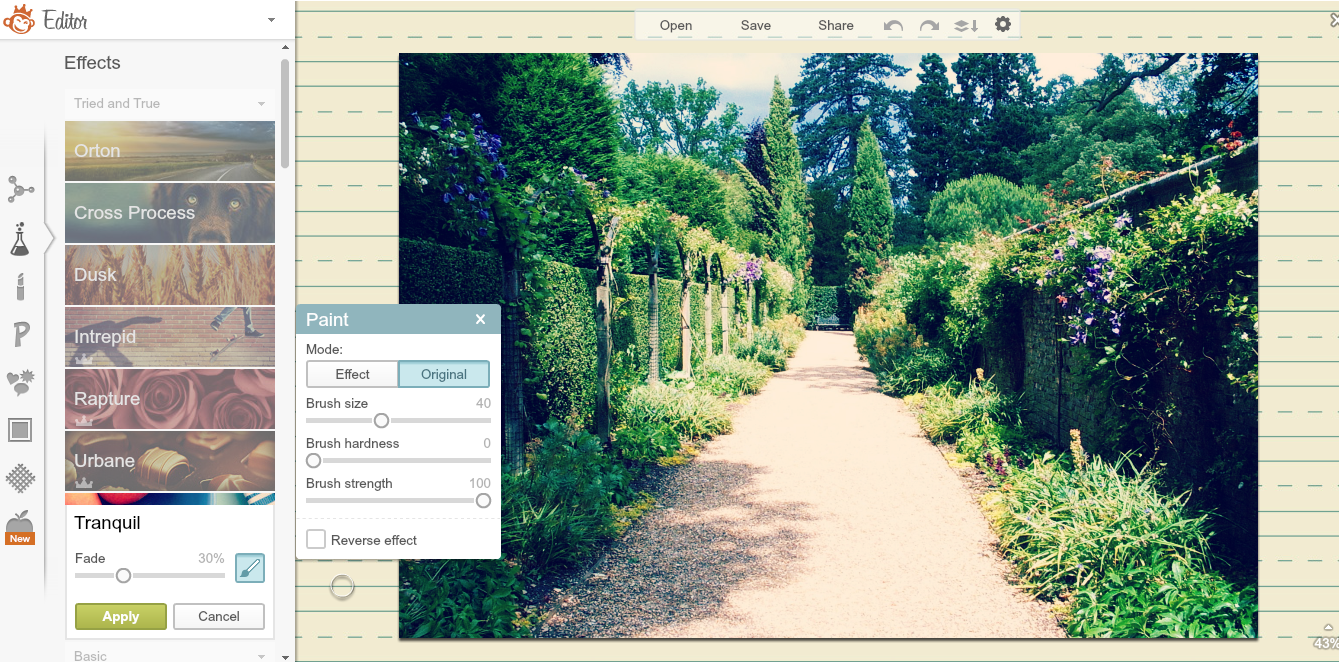The height and width of the screenshot is (662, 1339).
Task: Open the Themes apple icon marked New
Action: pos(21,524)
